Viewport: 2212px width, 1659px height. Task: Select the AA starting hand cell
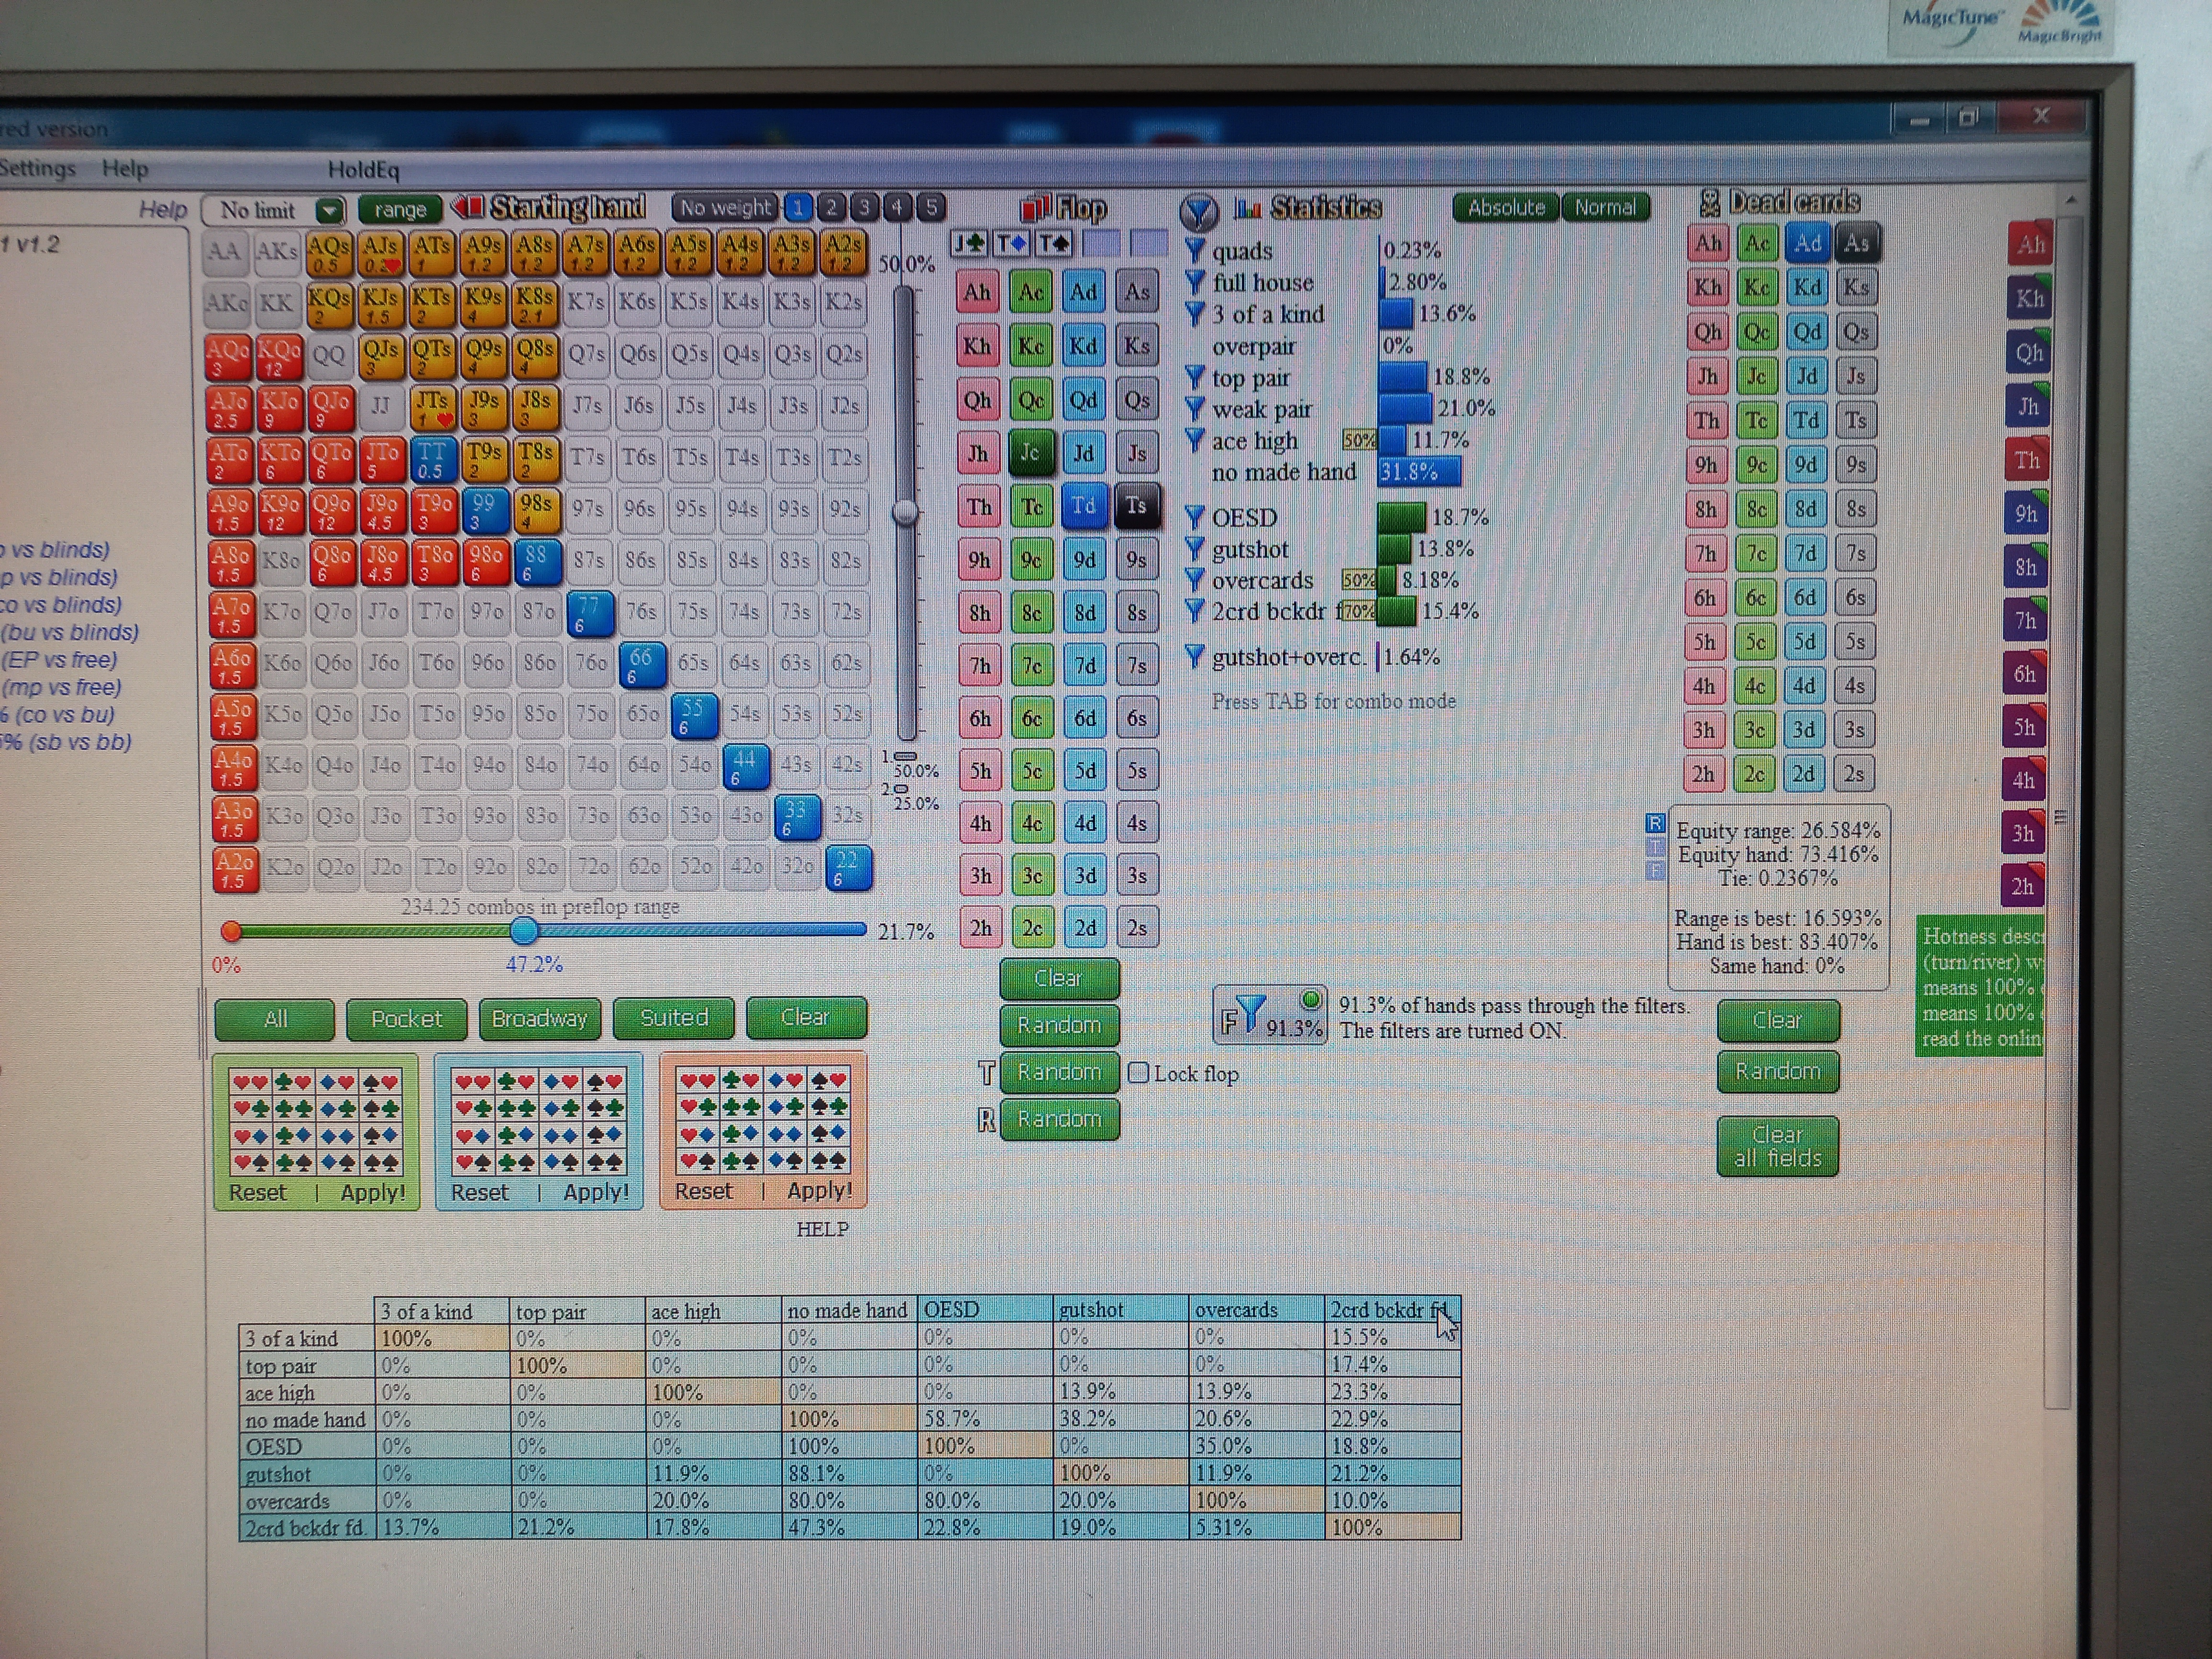tap(225, 252)
